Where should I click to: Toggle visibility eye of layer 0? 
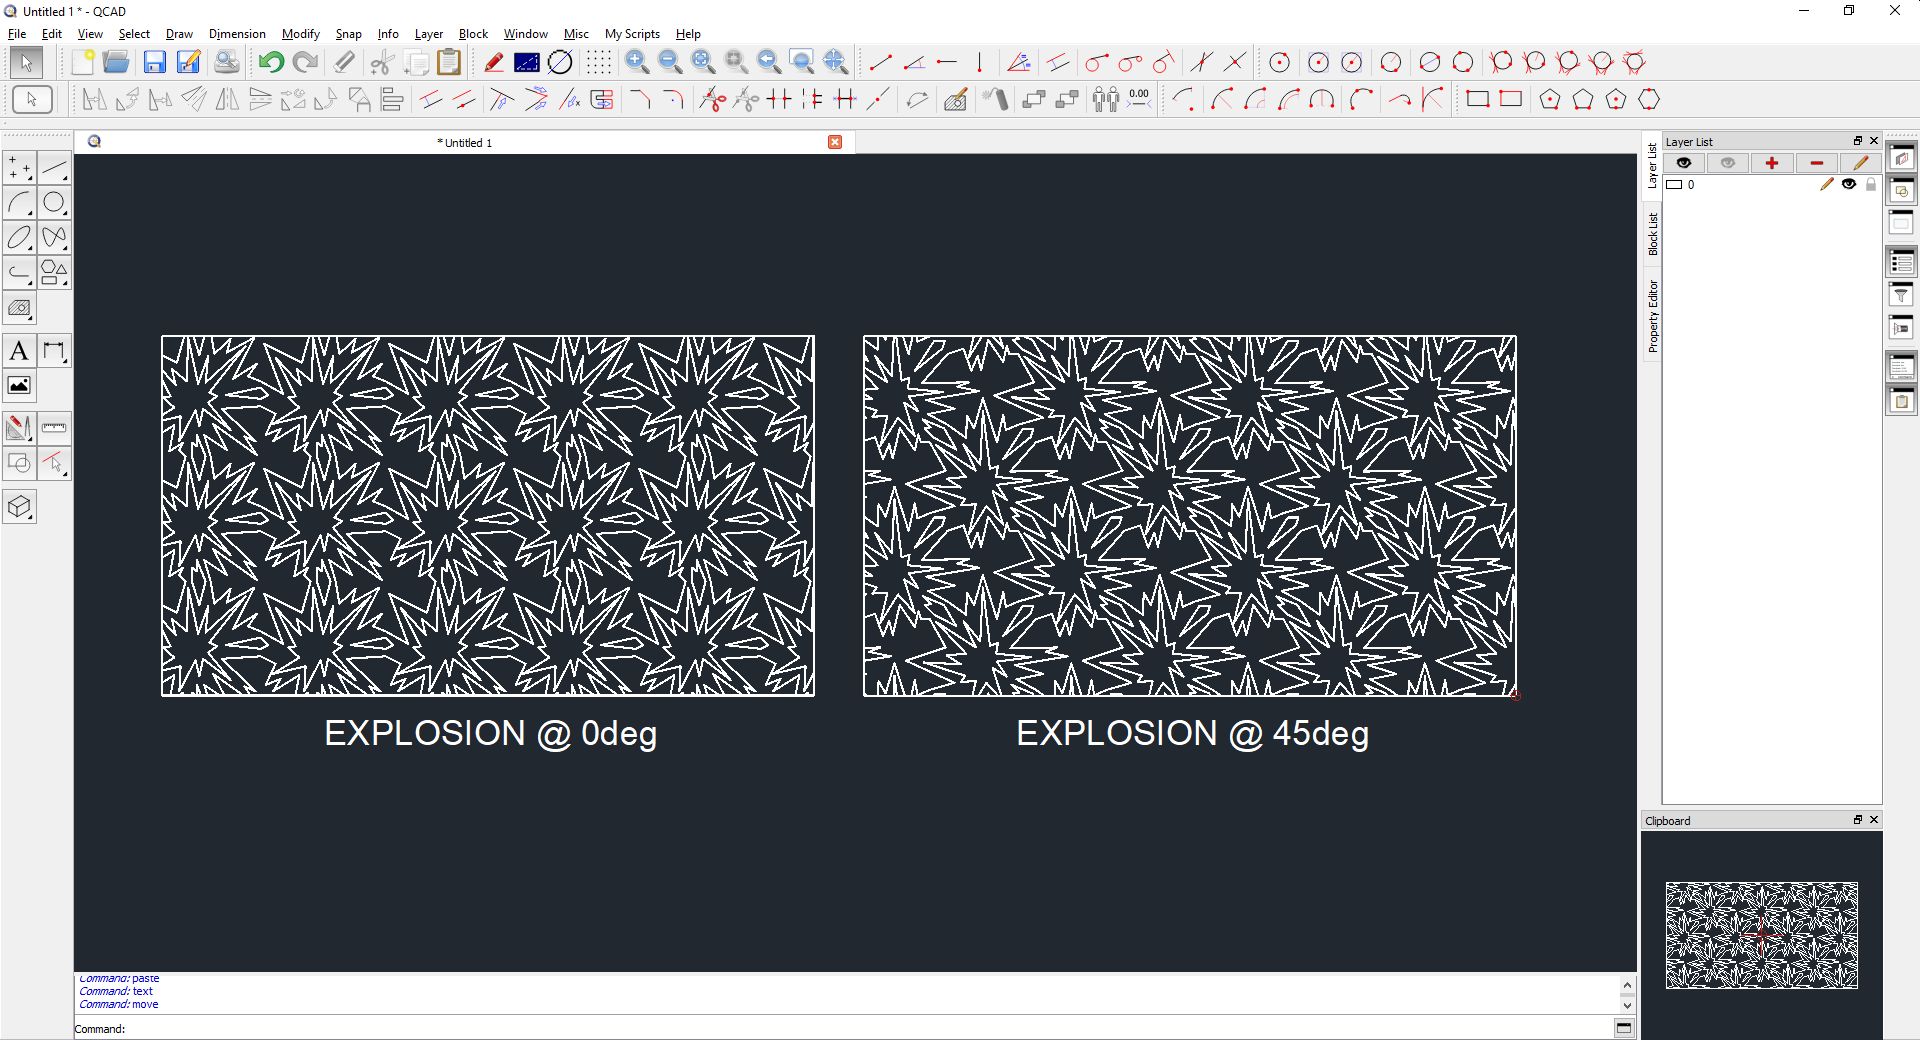click(1849, 184)
